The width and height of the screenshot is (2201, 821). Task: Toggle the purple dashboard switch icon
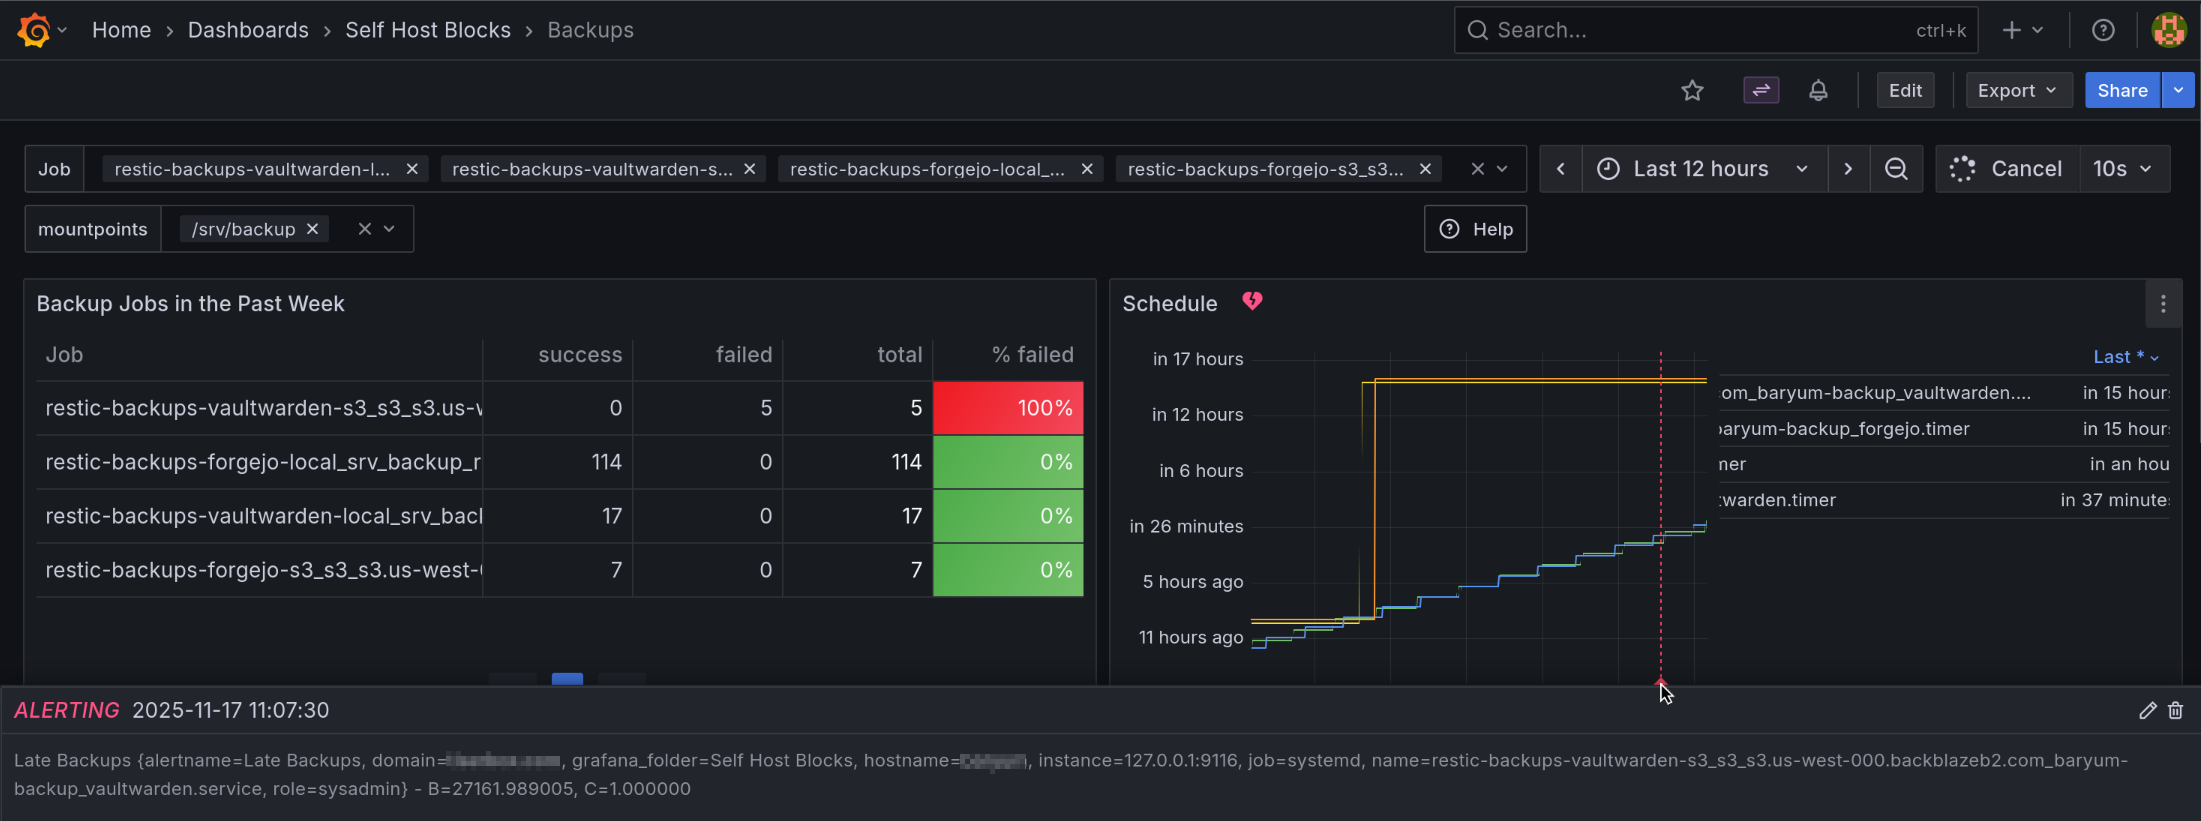pyautogui.click(x=1761, y=90)
